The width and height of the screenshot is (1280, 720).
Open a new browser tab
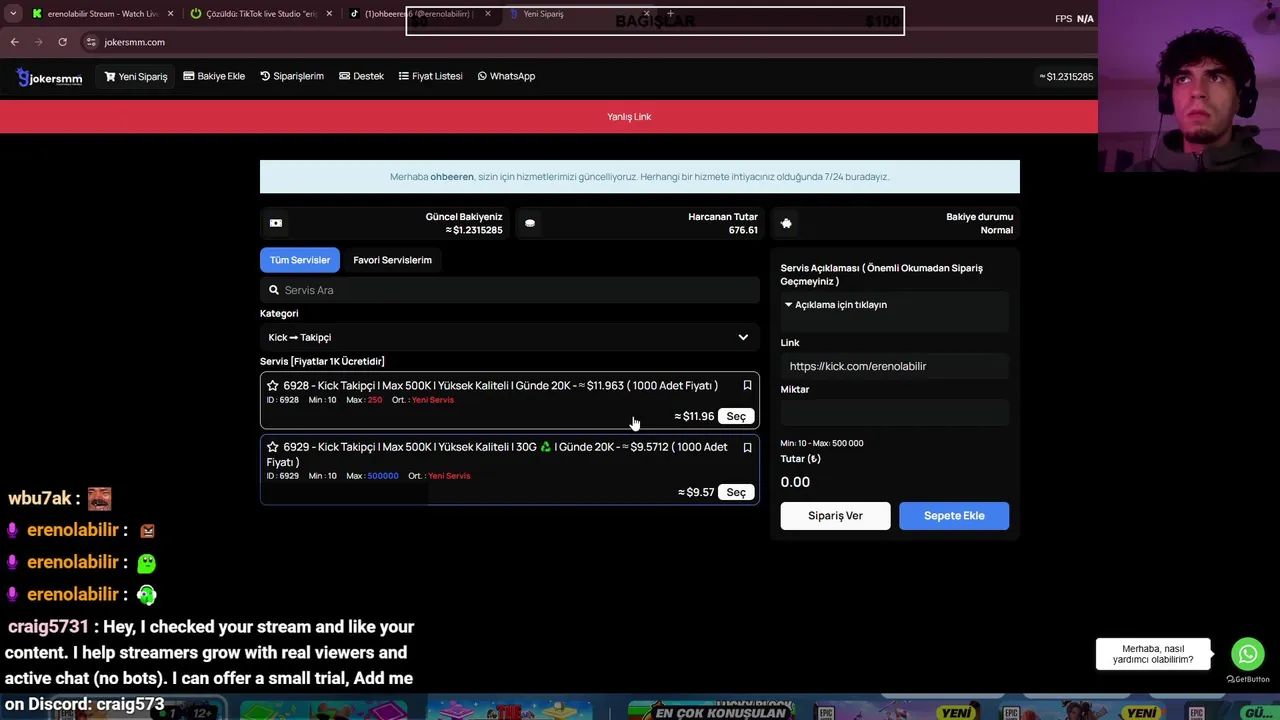pos(670,14)
